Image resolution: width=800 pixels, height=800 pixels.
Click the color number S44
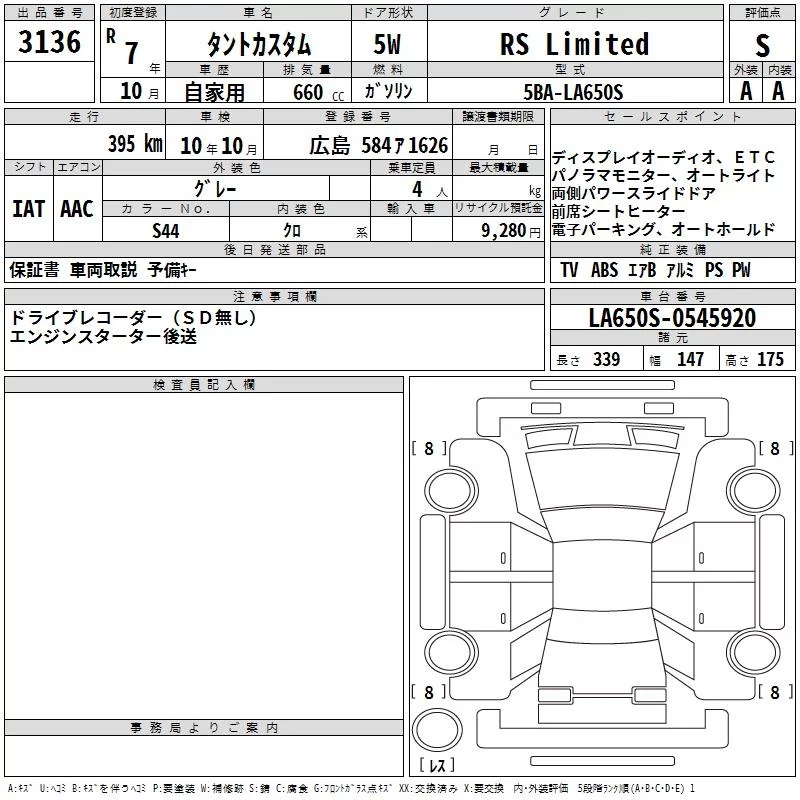pos(166,231)
